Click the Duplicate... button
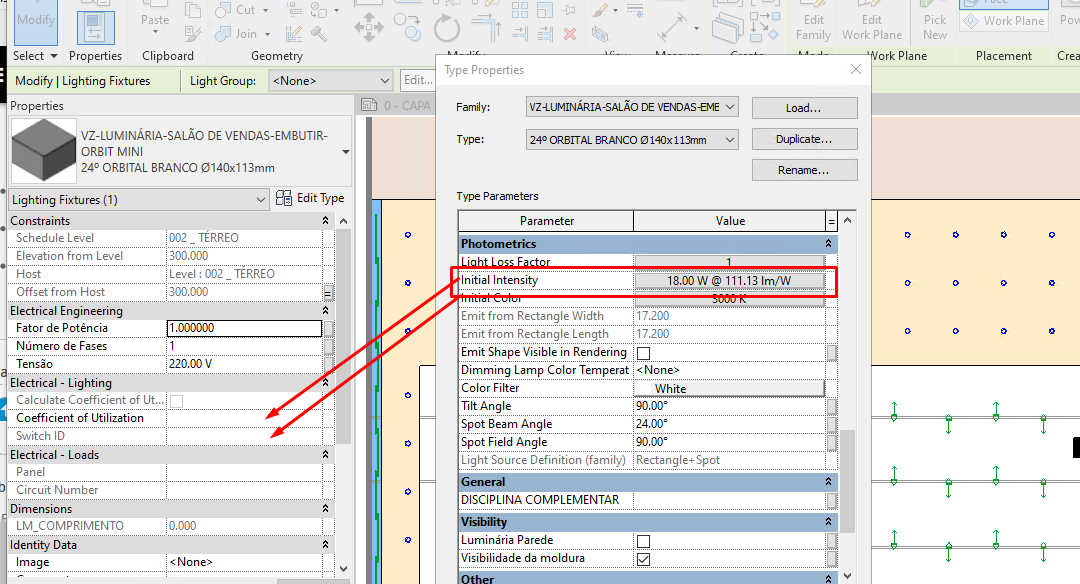The image size is (1080, 584). tap(804, 139)
